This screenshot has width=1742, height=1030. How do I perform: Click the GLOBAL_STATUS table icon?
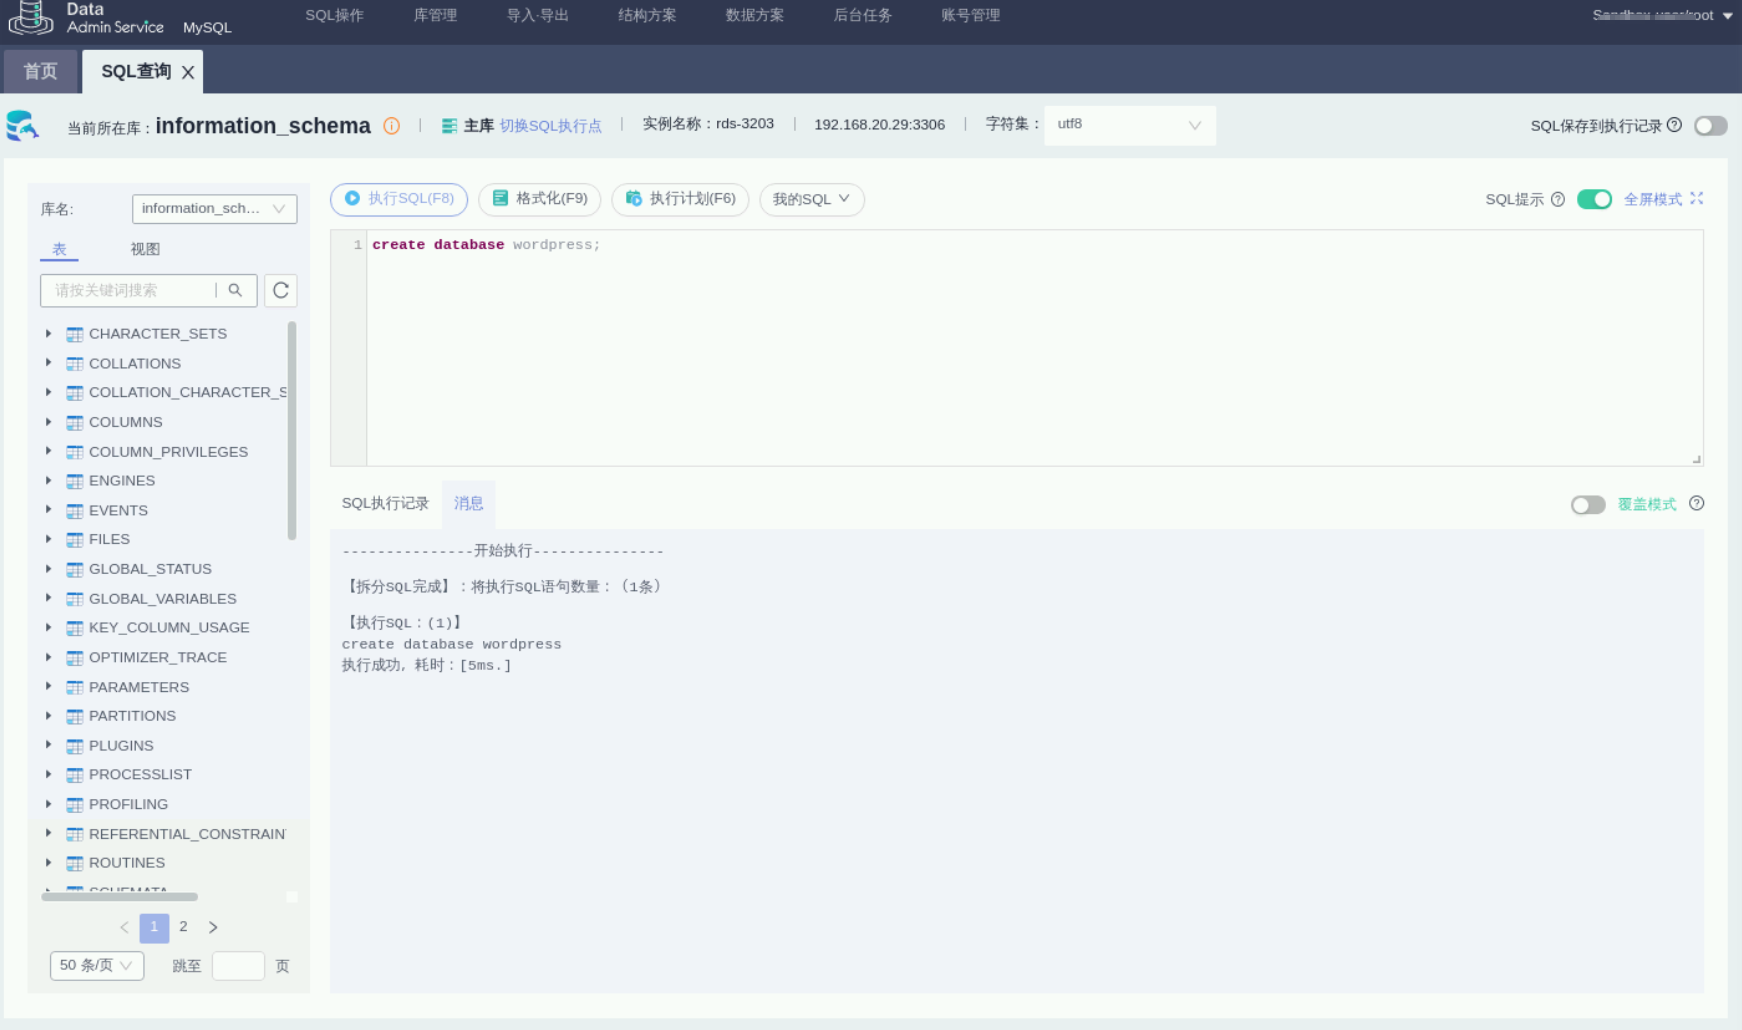[x=75, y=569]
